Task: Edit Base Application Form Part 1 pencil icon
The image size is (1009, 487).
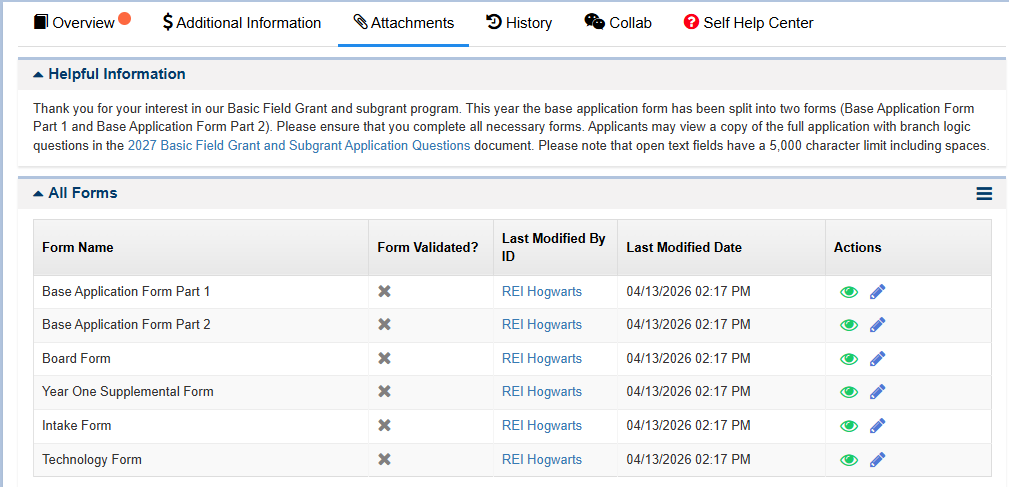Action: 877,292
